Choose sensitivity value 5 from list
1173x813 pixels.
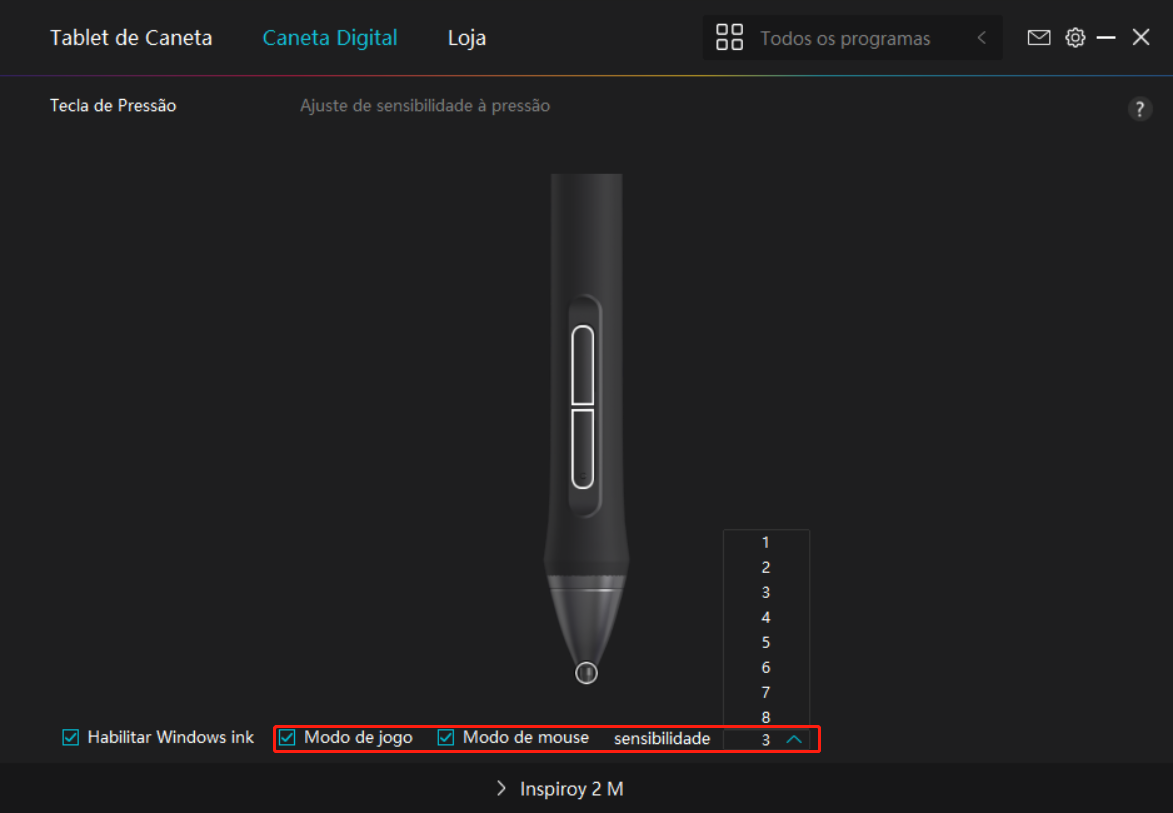pos(766,642)
